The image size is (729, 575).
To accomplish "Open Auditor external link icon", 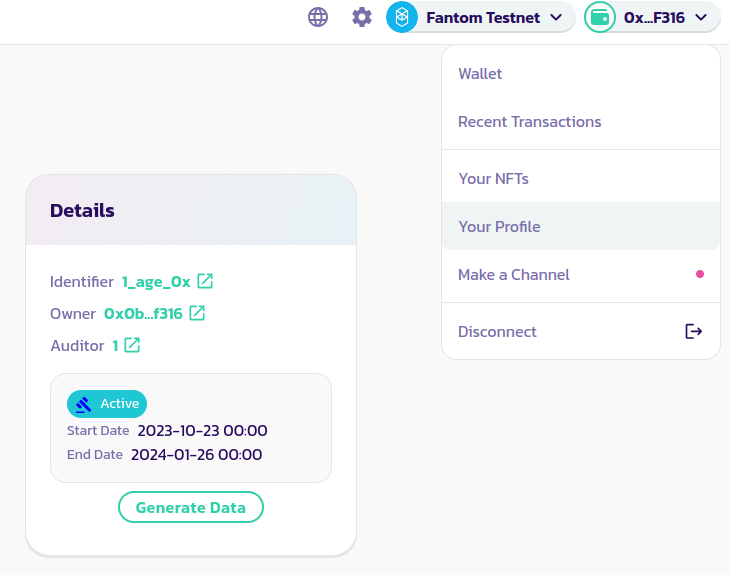I will click(x=132, y=345).
